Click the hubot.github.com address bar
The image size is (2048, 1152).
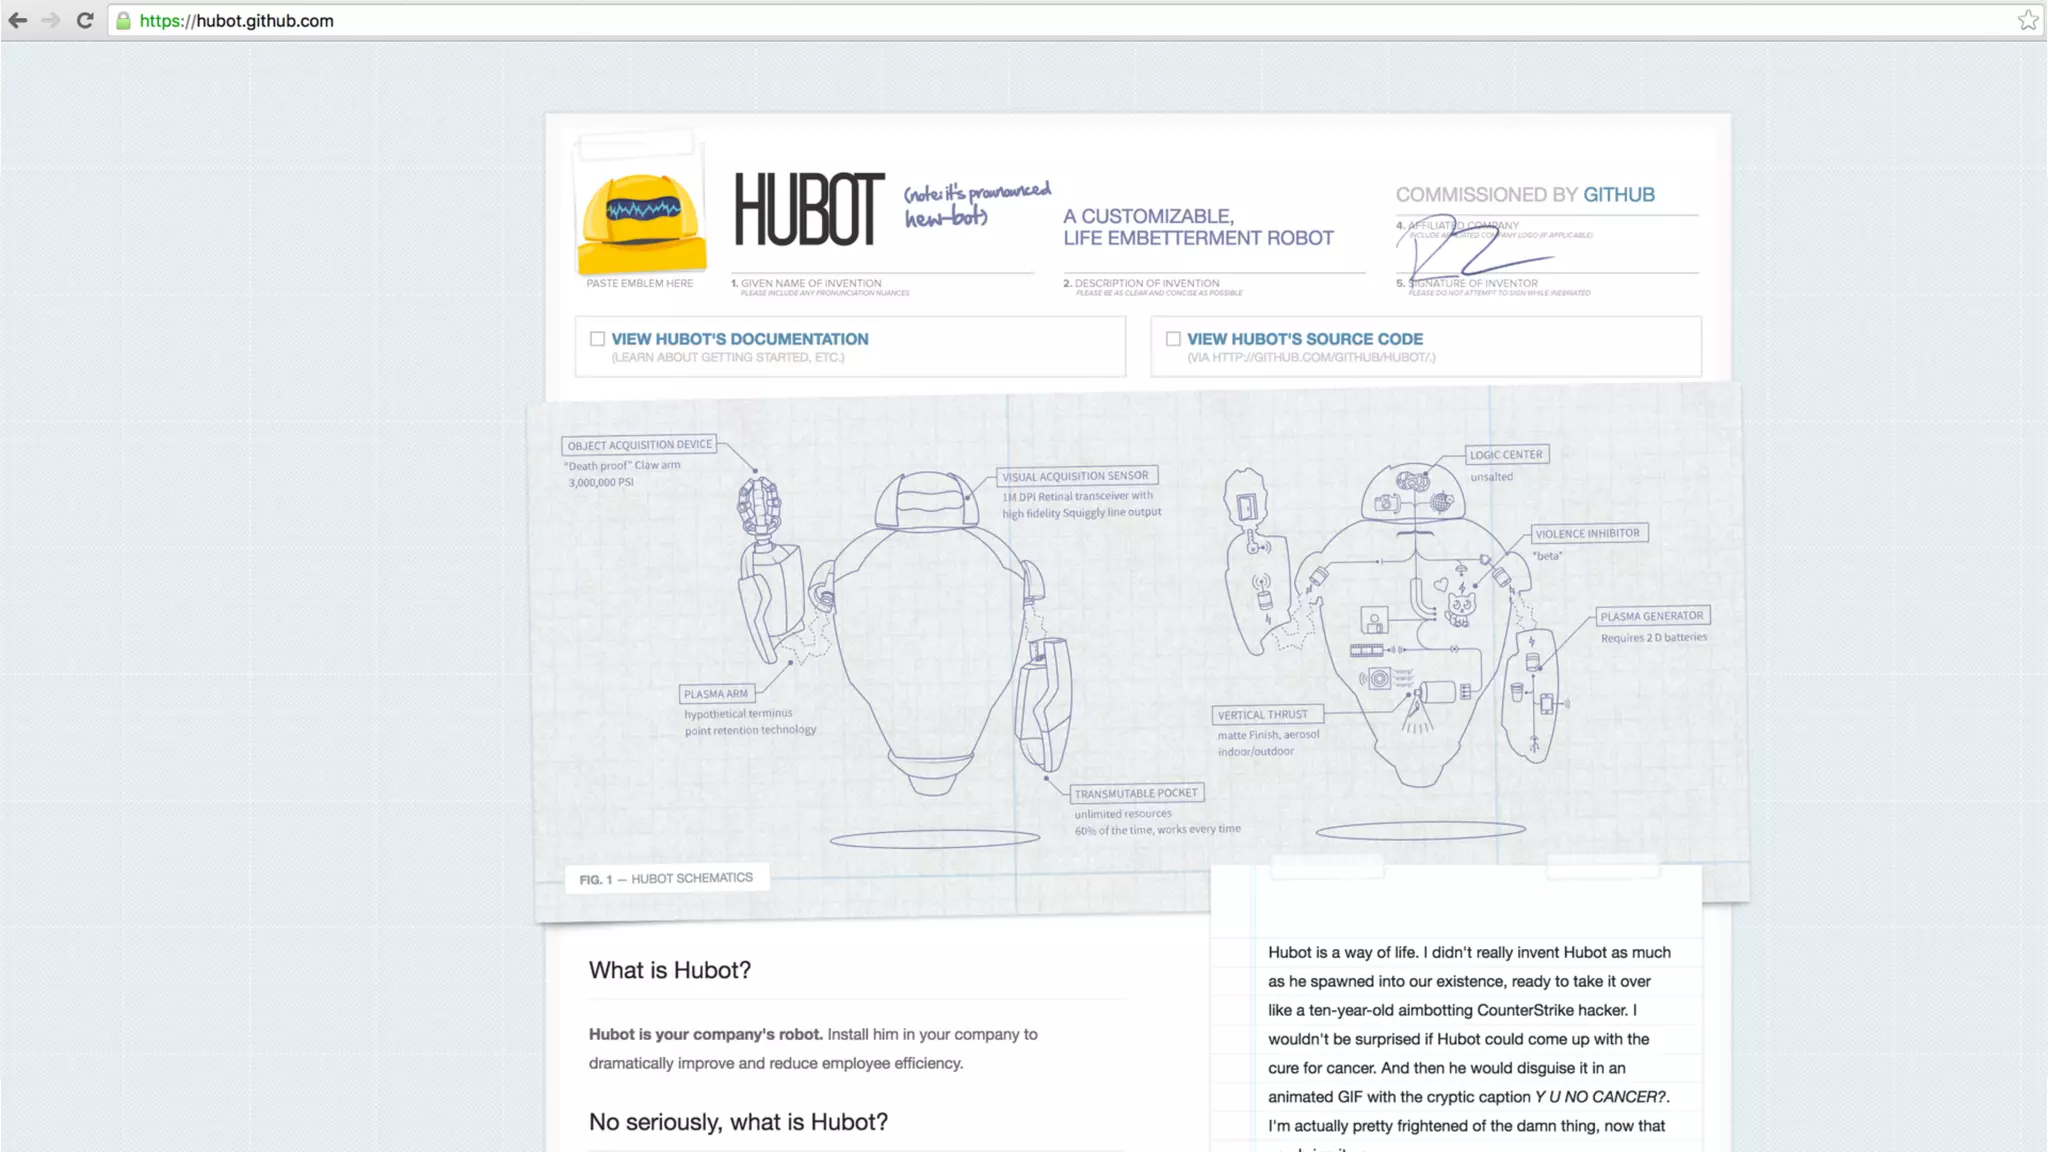(600, 20)
